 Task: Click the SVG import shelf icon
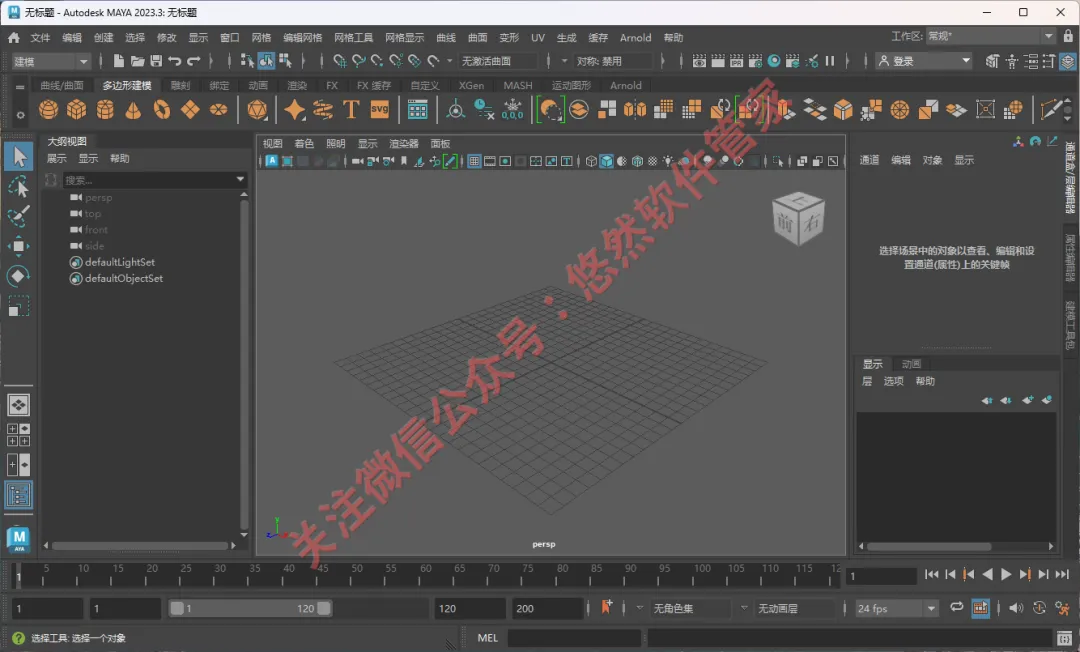point(380,109)
